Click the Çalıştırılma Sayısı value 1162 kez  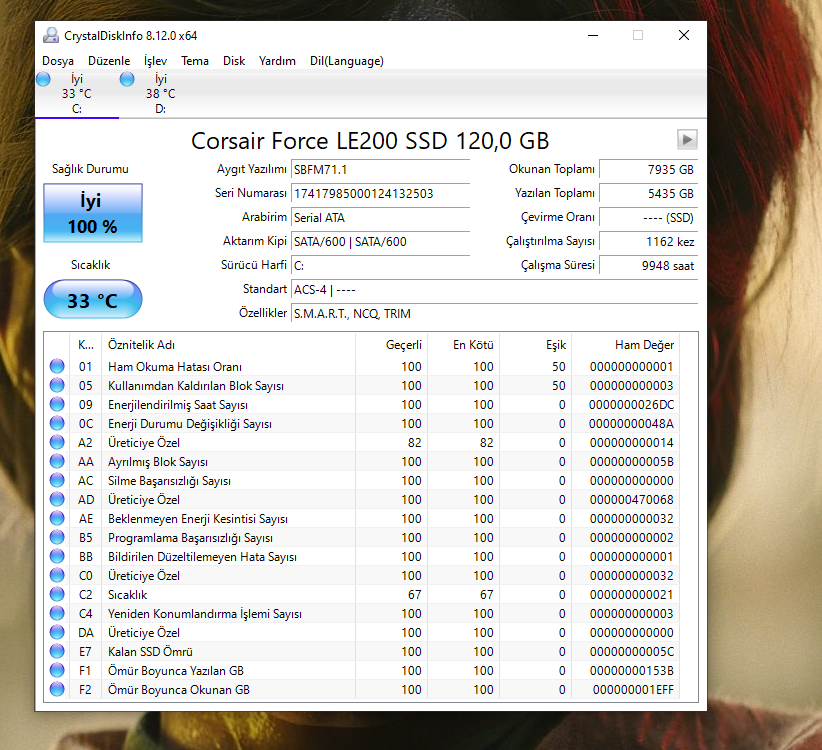pyautogui.click(x=648, y=242)
